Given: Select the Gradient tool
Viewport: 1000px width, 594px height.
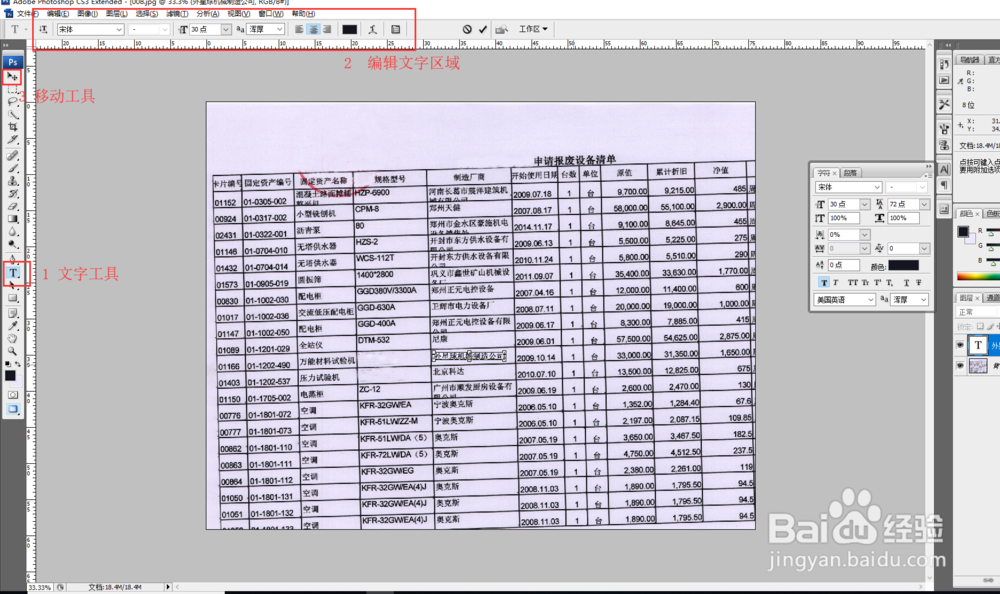Looking at the screenshot, I should click(x=12, y=219).
